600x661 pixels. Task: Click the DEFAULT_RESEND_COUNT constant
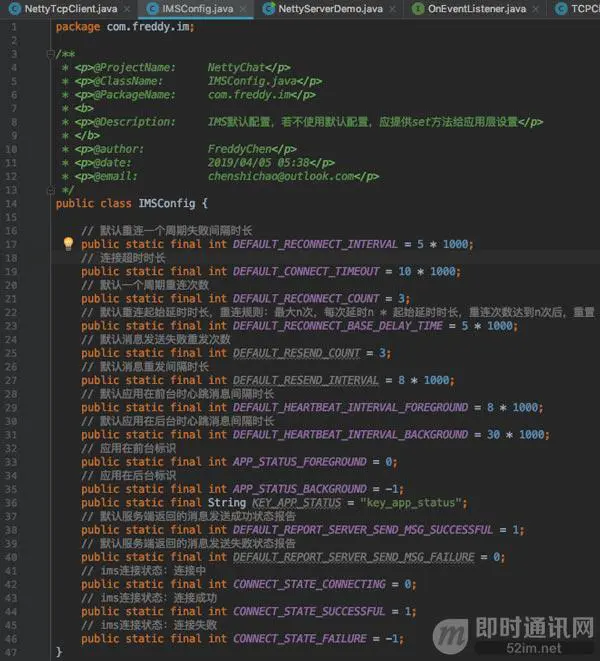[296, 353]
